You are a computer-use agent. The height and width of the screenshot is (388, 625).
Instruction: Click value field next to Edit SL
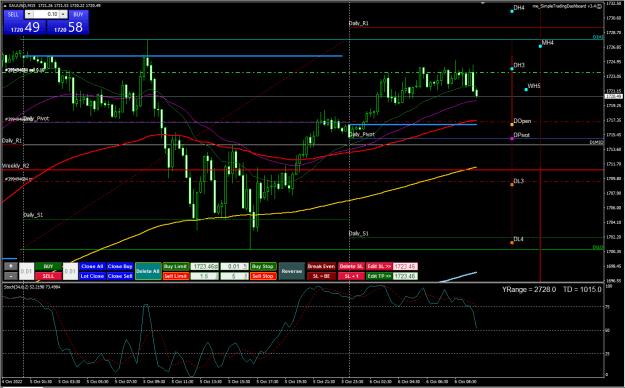[405, 266]
